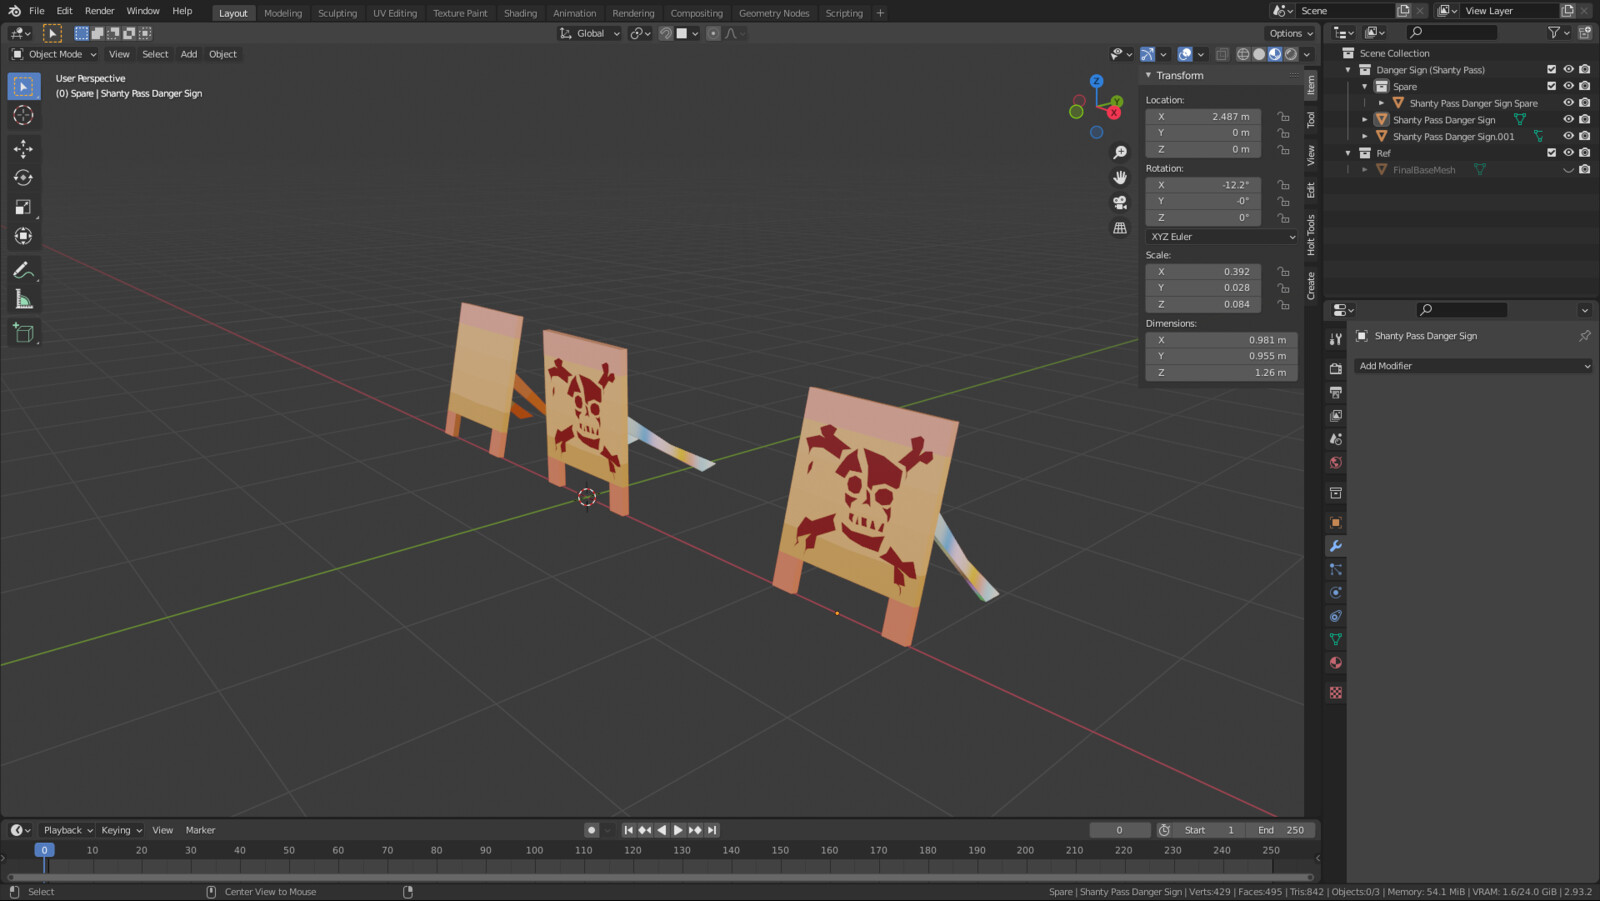Click the Options button in header
The height and width of the screenshot is (901, 1600).
coord(1291,33)
